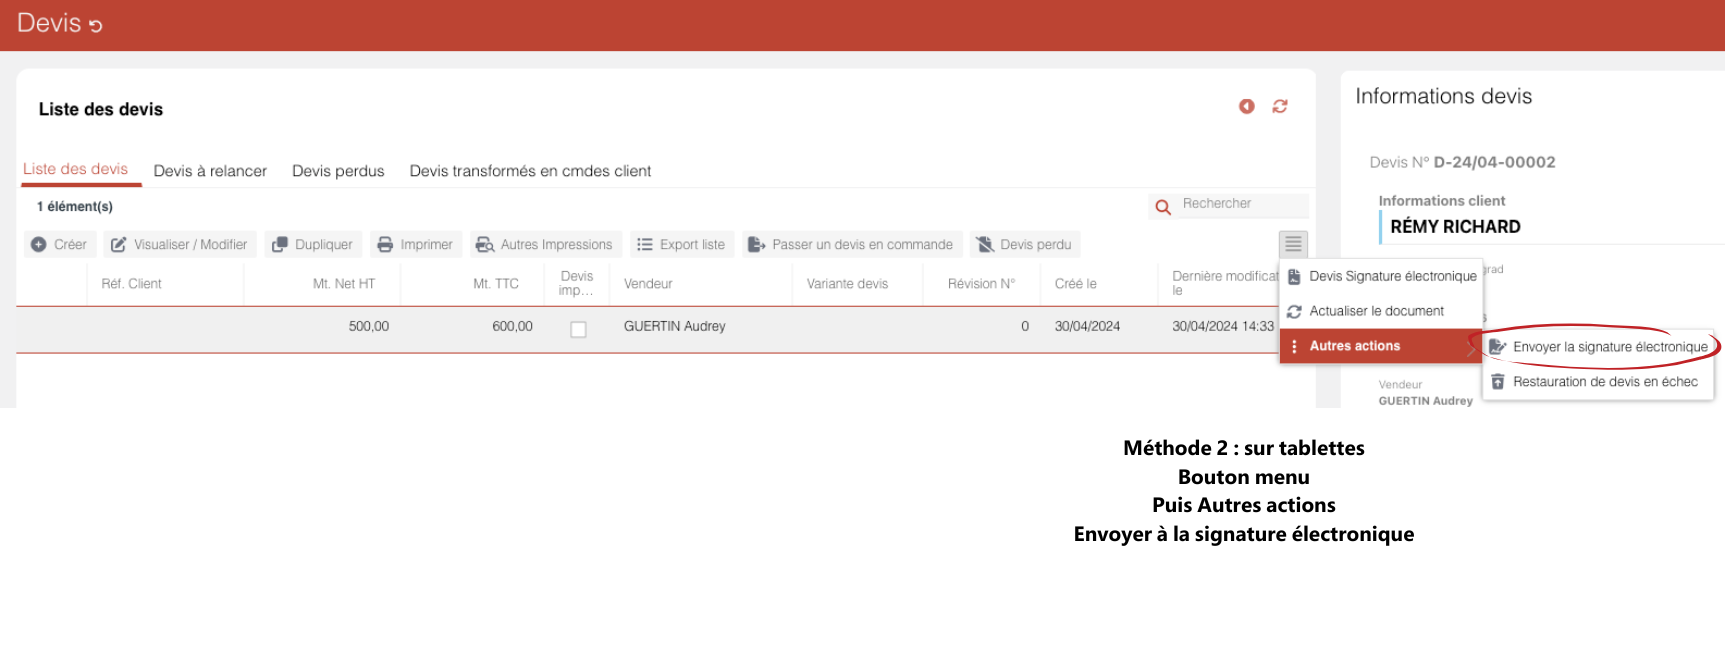Click the red back arrow circle icon

point(1246,106)
